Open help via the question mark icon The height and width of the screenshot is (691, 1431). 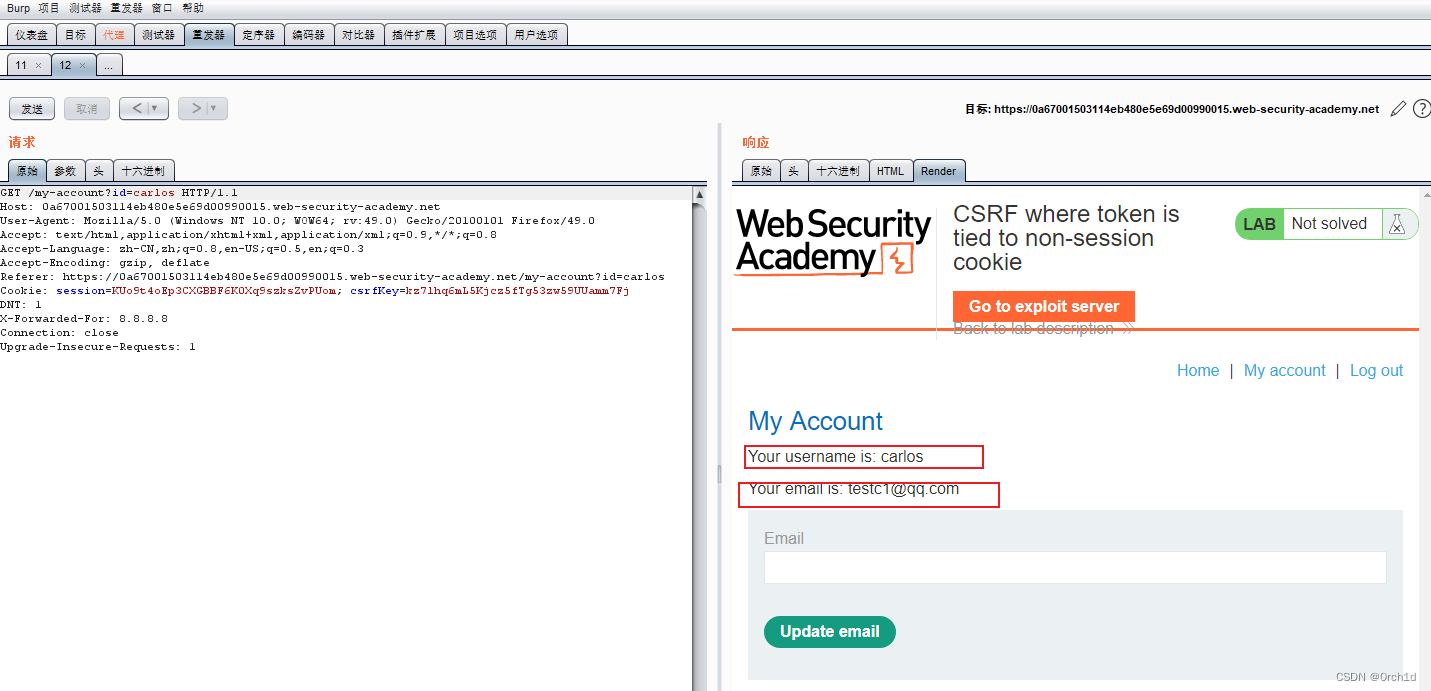coord(1421,109)
